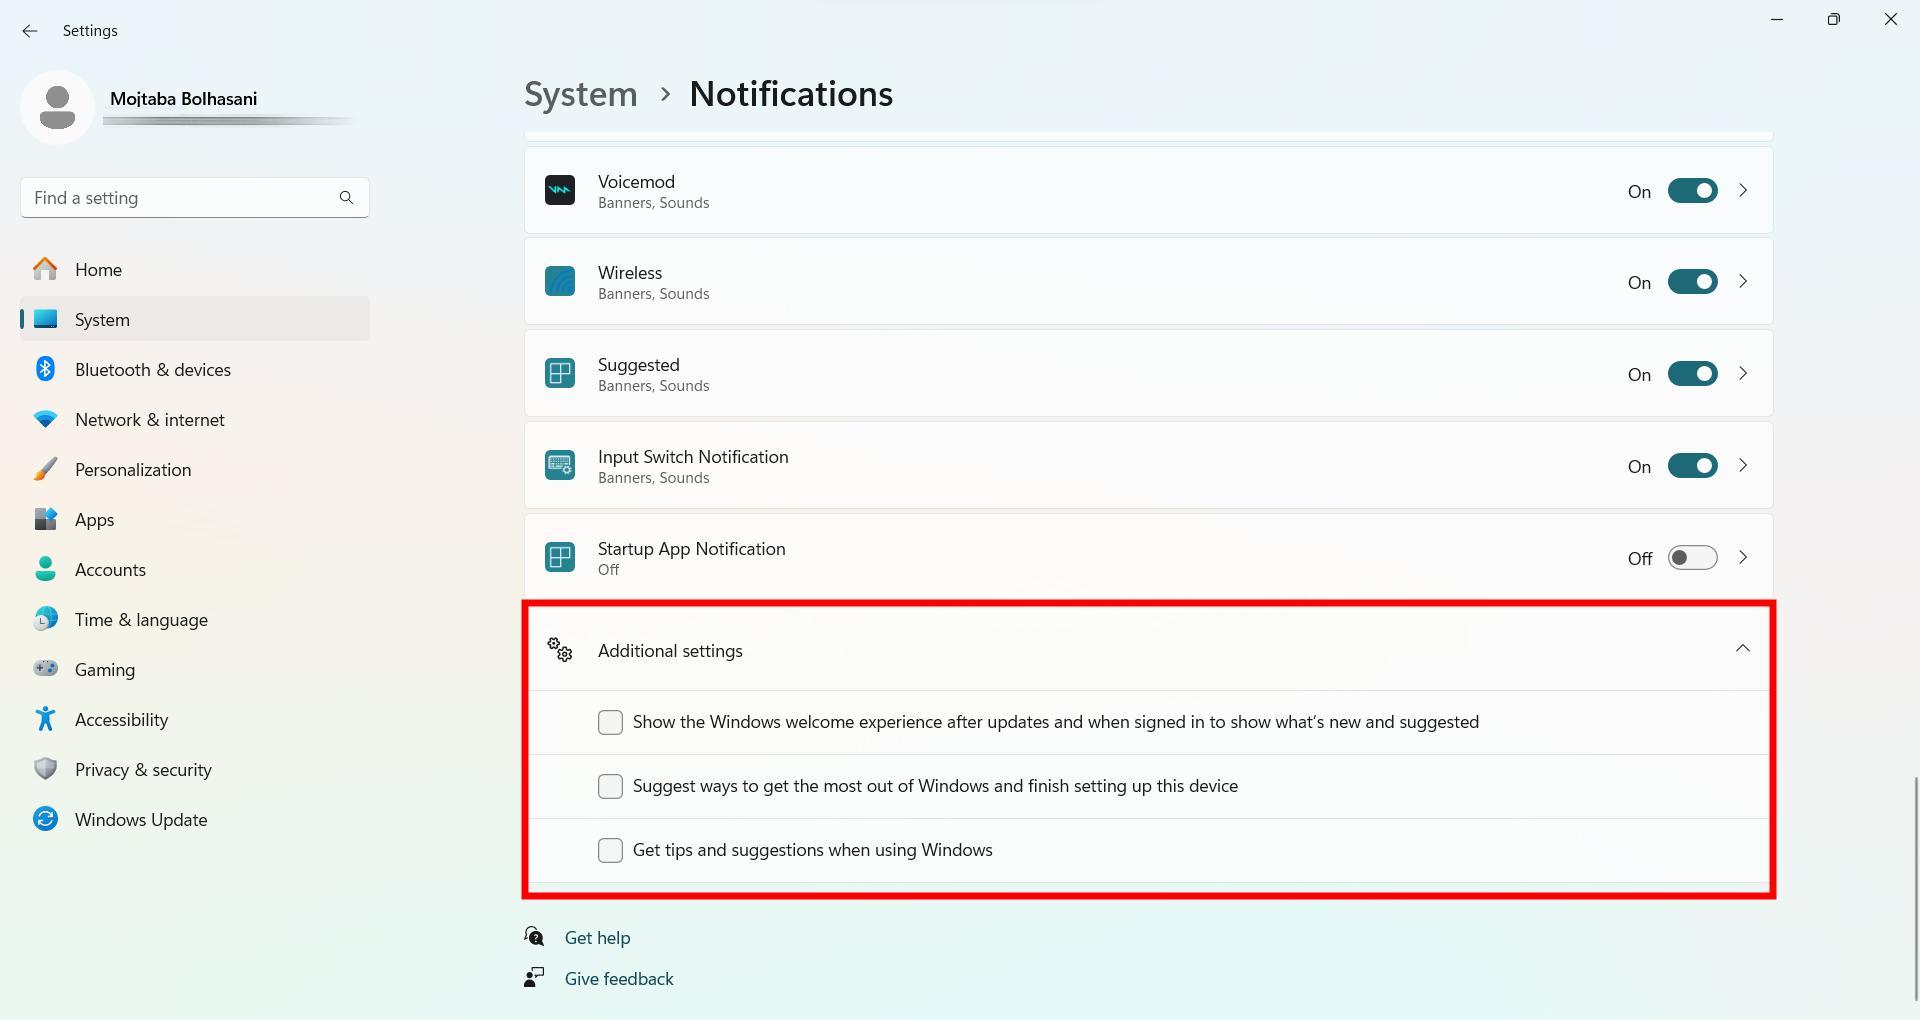
Task: Open the Get help link
Action: (597, 938)
